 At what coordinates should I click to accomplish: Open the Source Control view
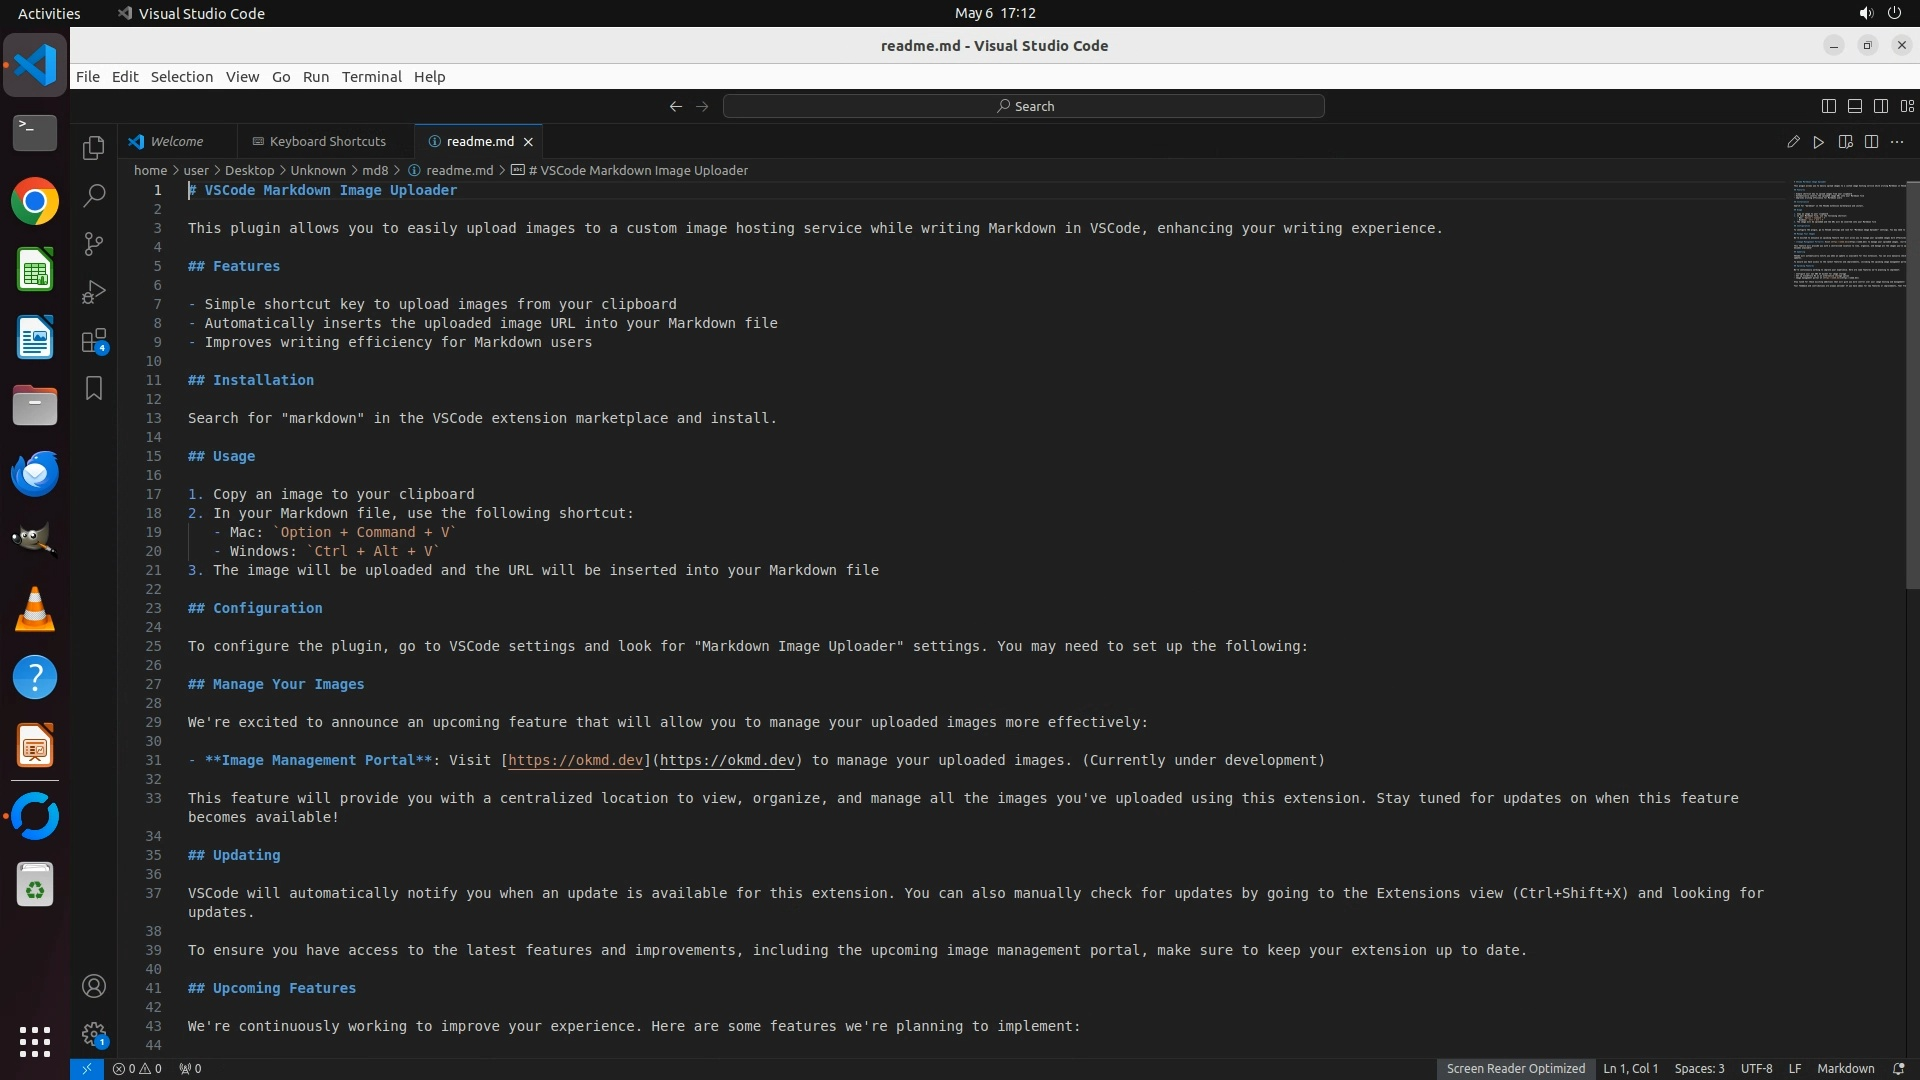[x=94, y=244]
